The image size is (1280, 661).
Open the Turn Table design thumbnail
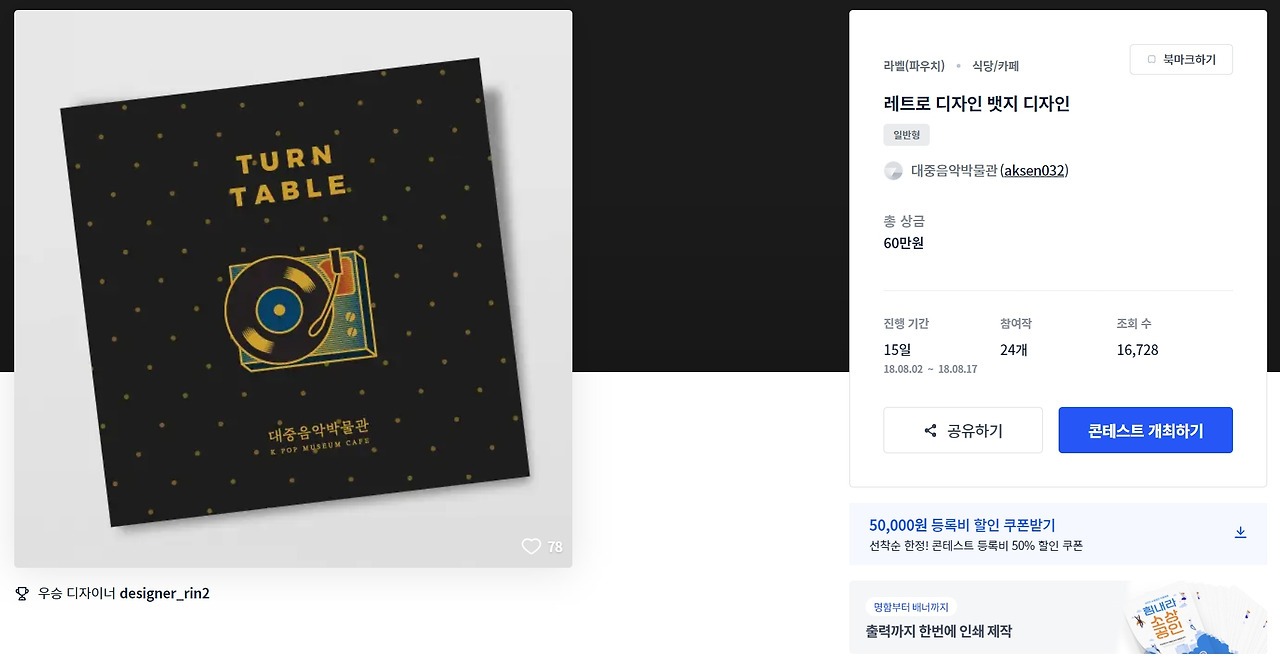[293, 289]
